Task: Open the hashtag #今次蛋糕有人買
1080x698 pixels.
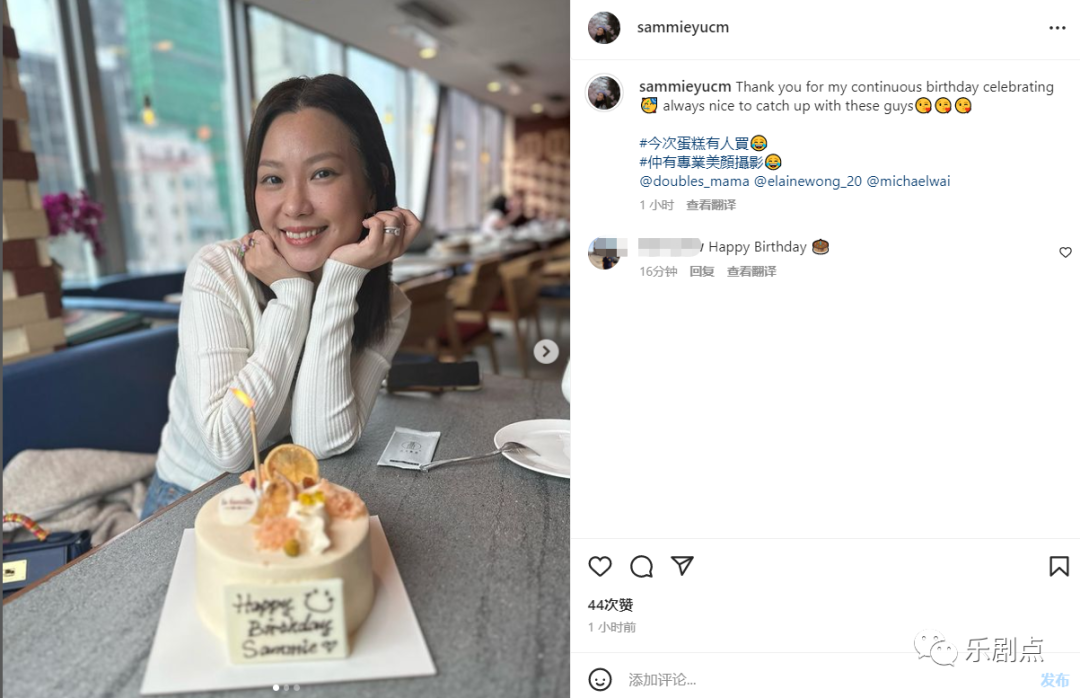Action: pyautogui.click(x=694, y=143)
